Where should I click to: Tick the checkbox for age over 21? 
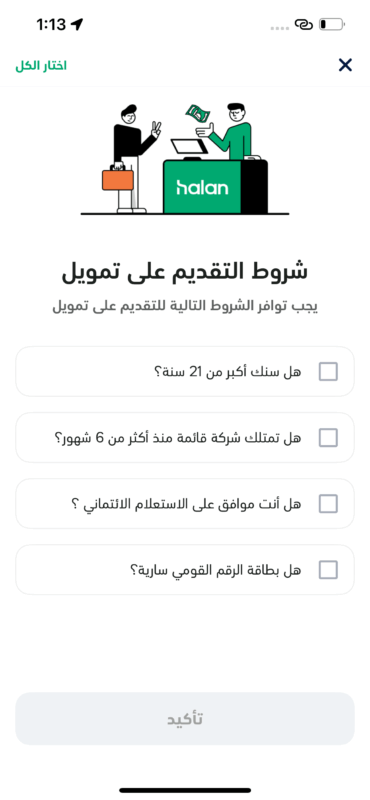point(328,371)
